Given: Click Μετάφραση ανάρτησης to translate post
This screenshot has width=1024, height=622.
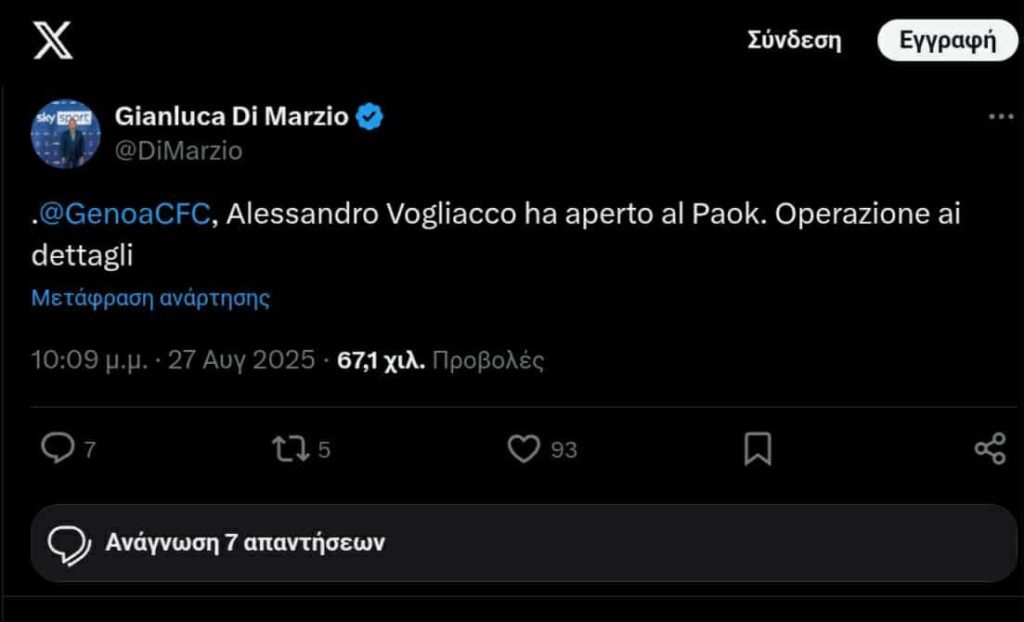Looking at the screenshot, I should click(150, 297).
